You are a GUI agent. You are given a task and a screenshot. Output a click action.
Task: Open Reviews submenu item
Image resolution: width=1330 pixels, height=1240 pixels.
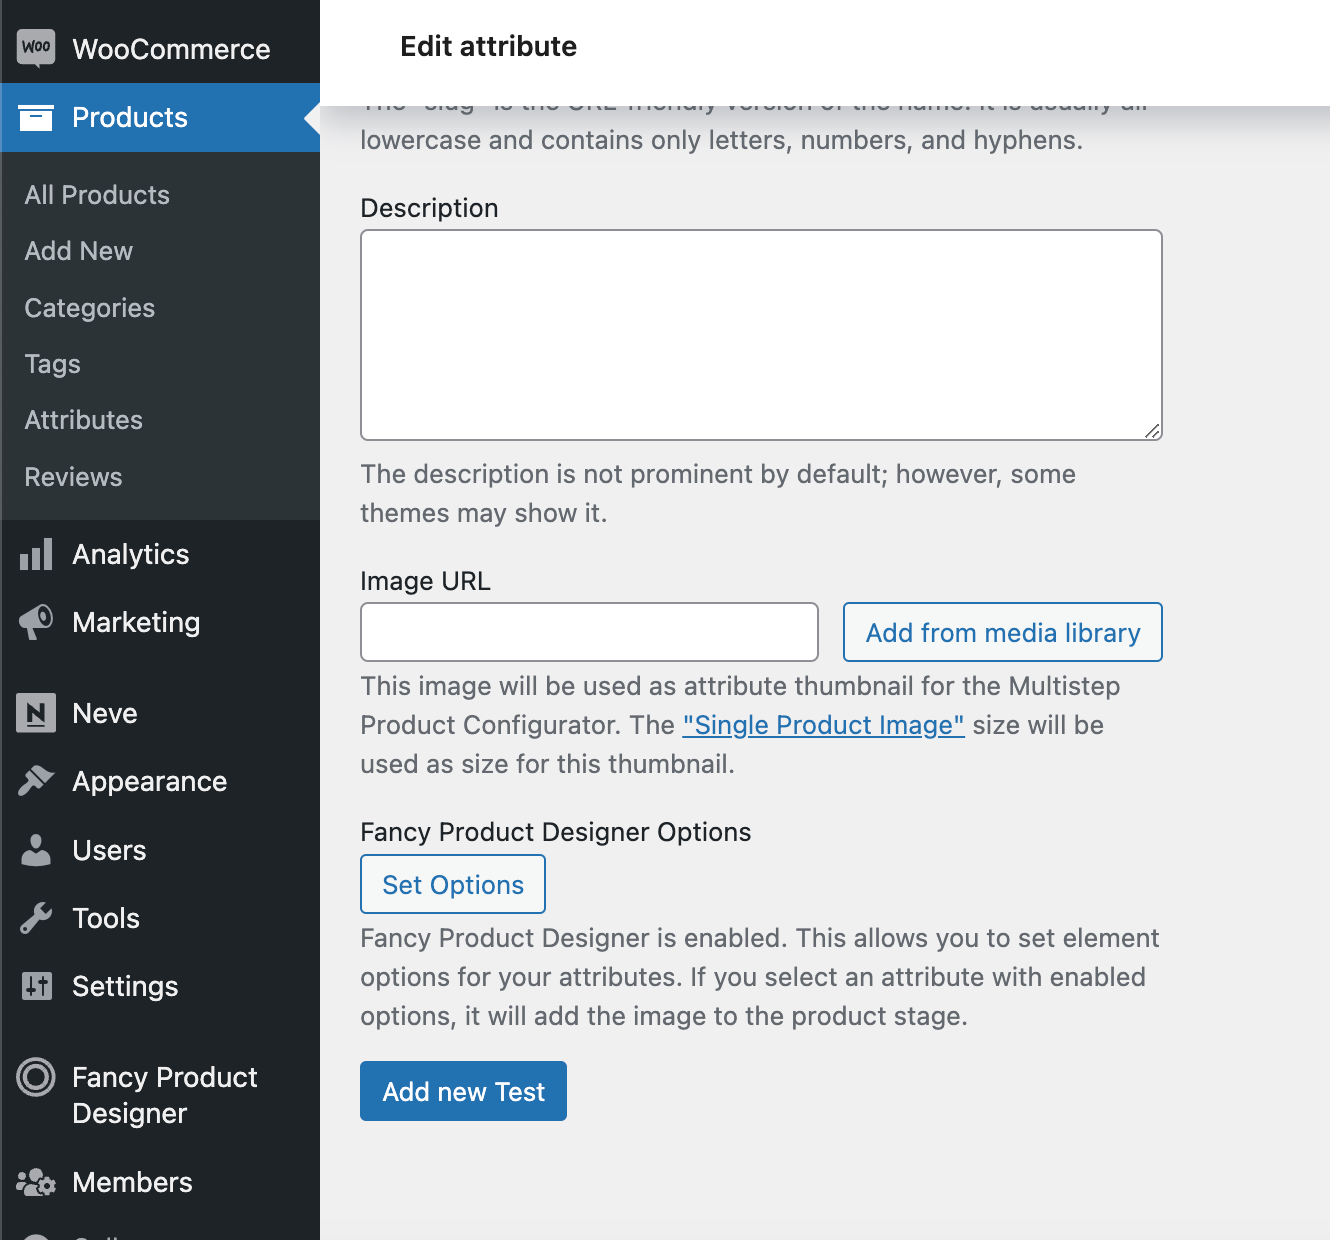73,477
